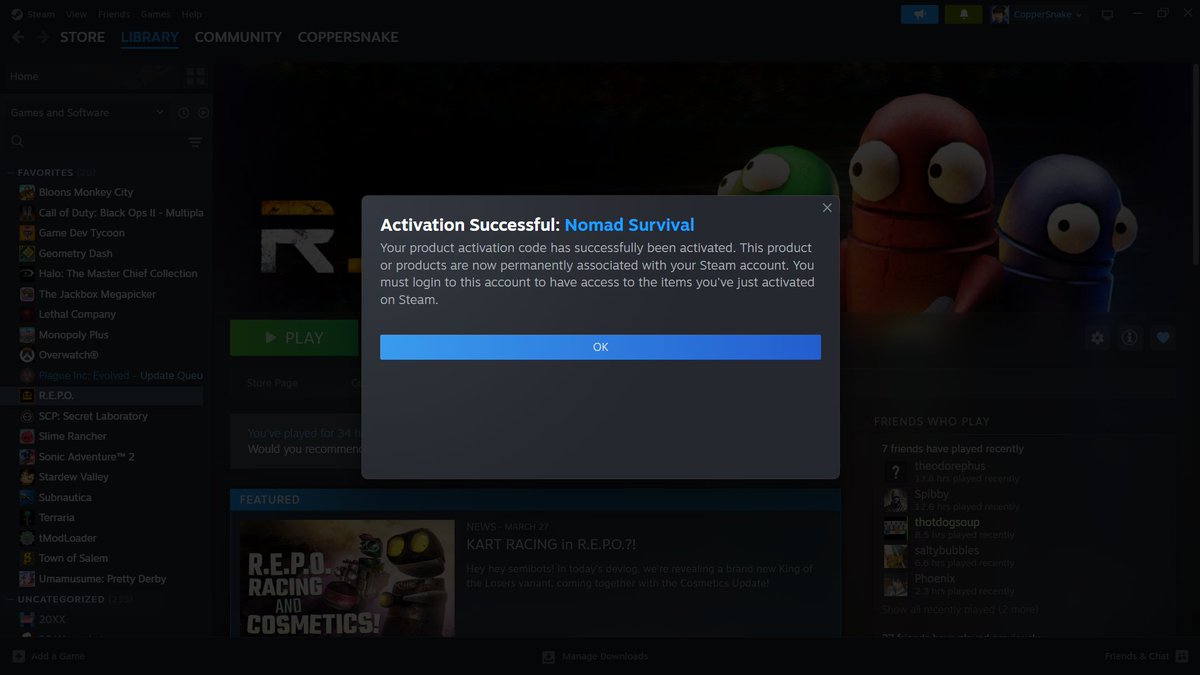Select Halo: The Master Chief Collection

[118, 273]
